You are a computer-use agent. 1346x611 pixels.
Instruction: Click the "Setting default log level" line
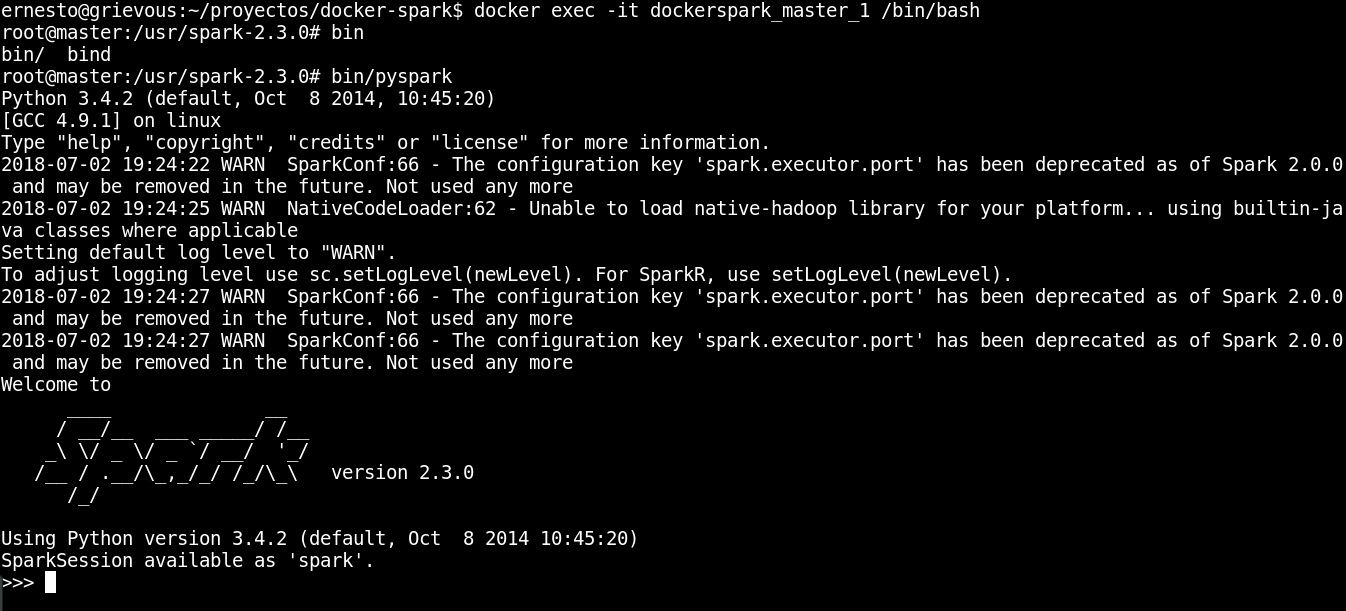199,253
